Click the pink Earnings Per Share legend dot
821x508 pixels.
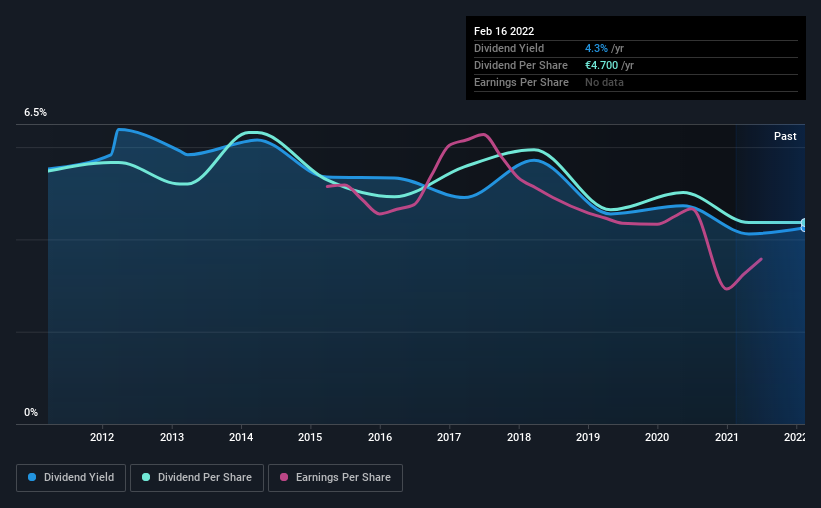(x=284, y=477)
